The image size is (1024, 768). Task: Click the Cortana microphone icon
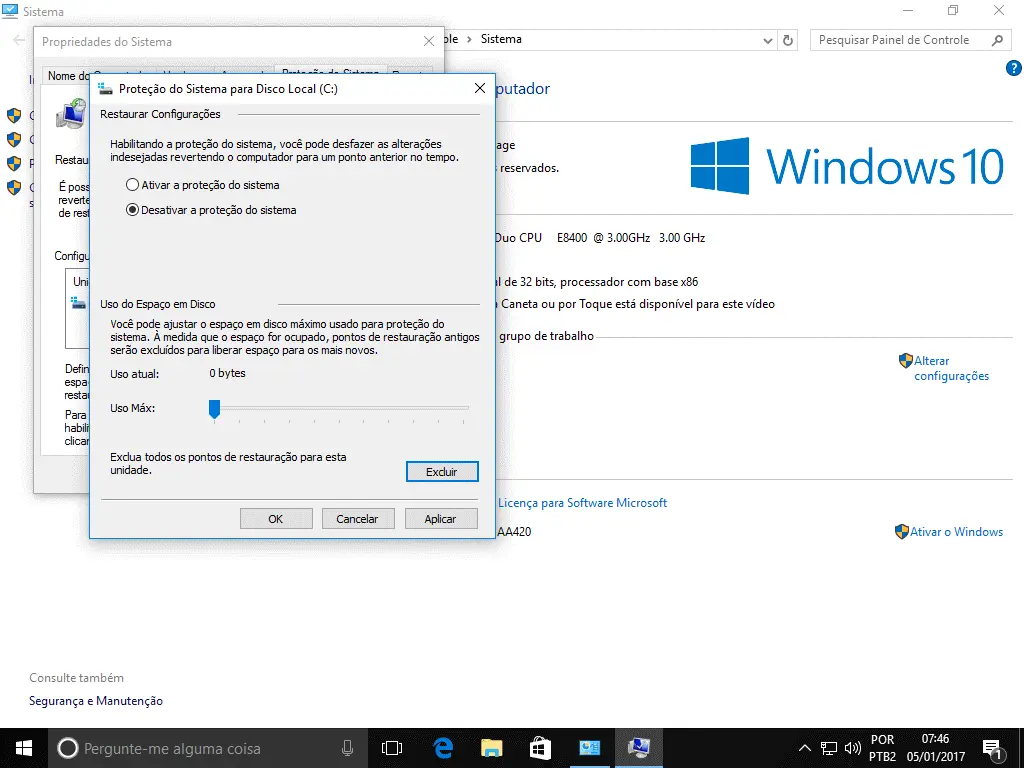pyautogui.click(x=347, y=748)
